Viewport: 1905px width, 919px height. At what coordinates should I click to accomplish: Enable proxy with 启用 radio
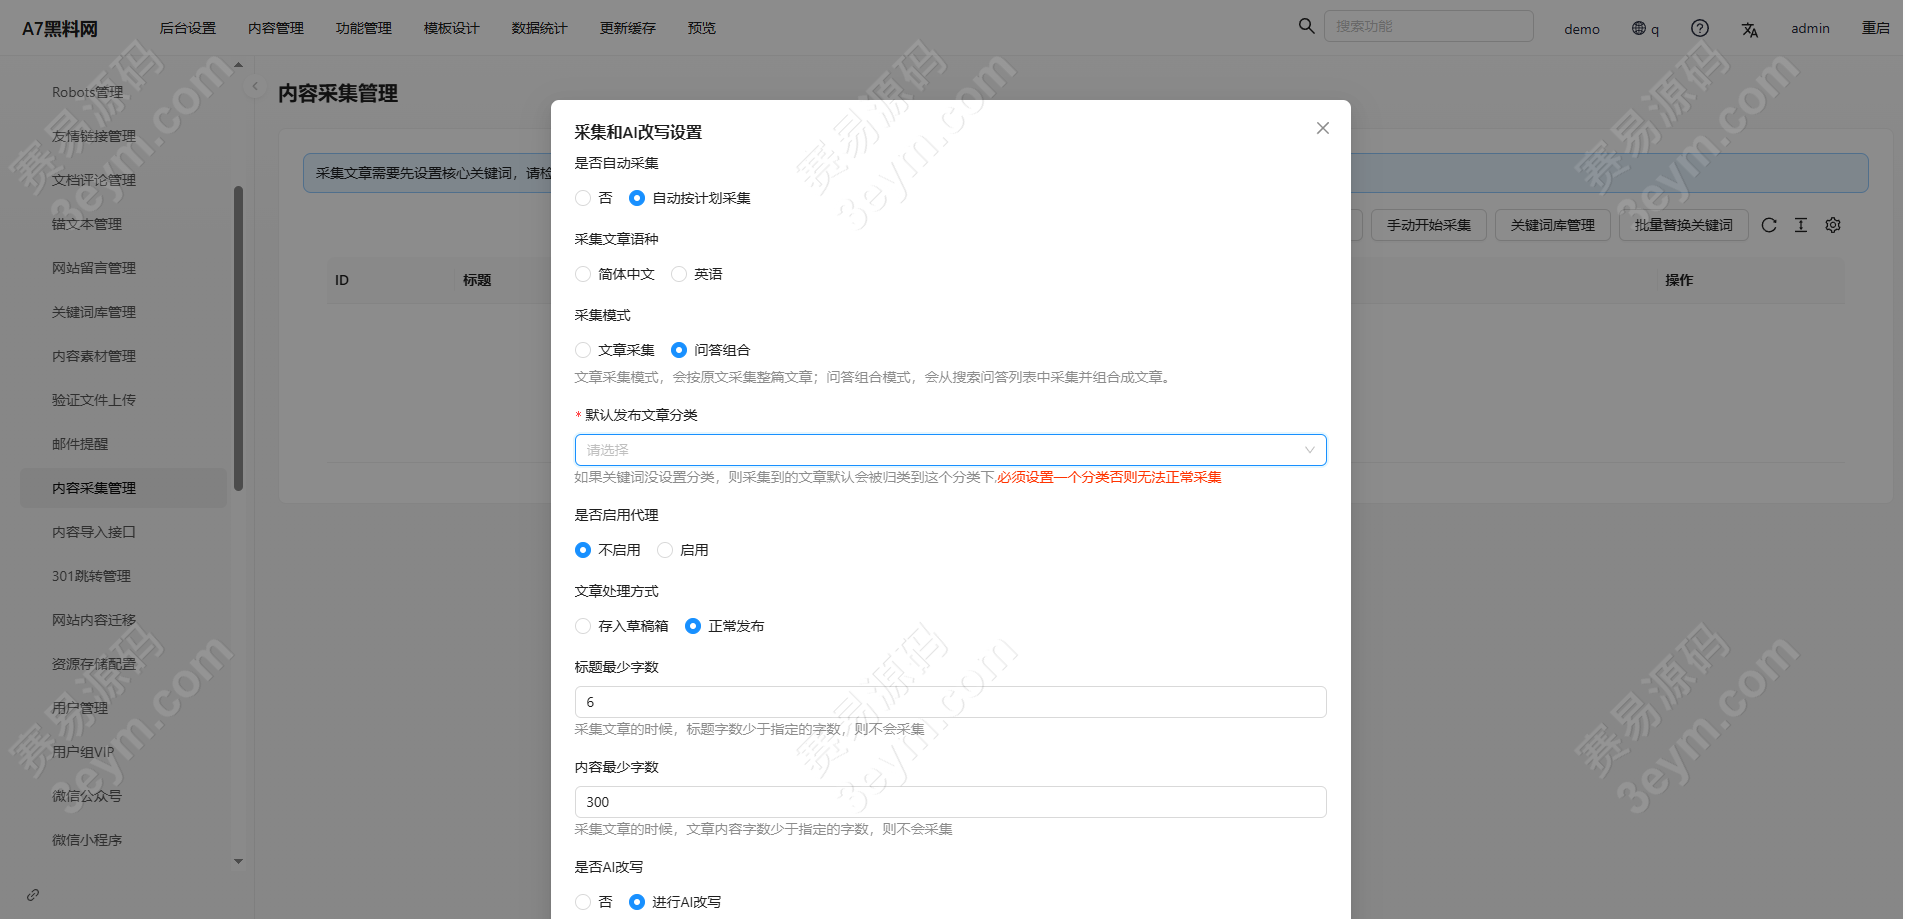[665, 550]
